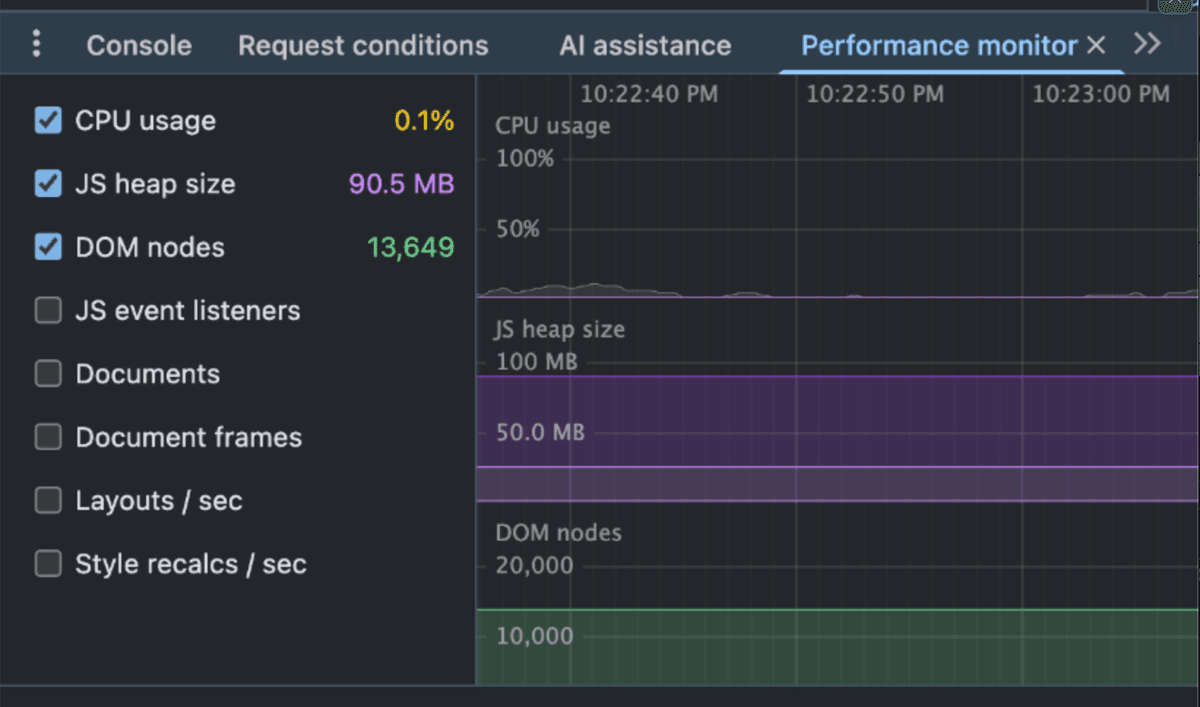Enable the Document frames checkbox
The height and width of the screenshot is (707, 1200).
(48, 437)
